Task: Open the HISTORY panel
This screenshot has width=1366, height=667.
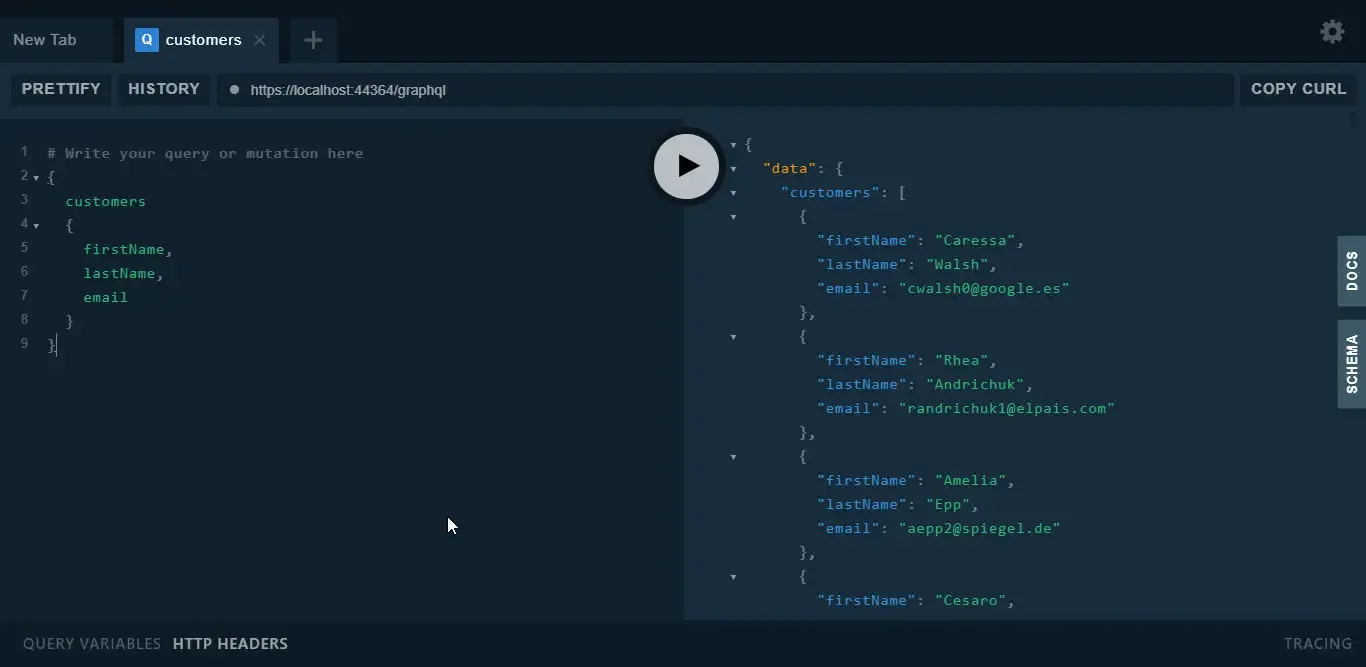Action: 163,89
